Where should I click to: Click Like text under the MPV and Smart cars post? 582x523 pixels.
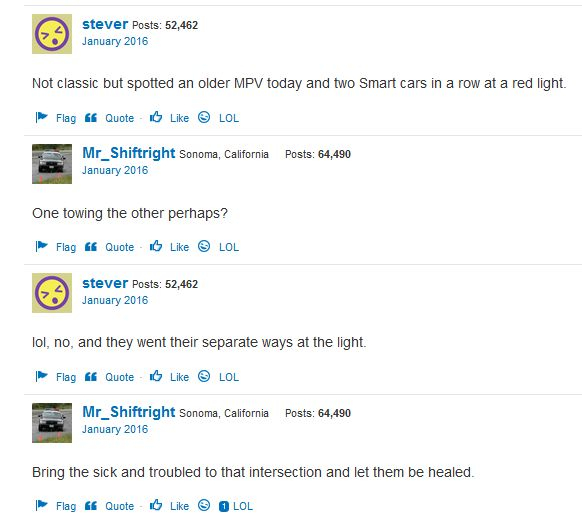pyautogui.click(x=179, y=118)
